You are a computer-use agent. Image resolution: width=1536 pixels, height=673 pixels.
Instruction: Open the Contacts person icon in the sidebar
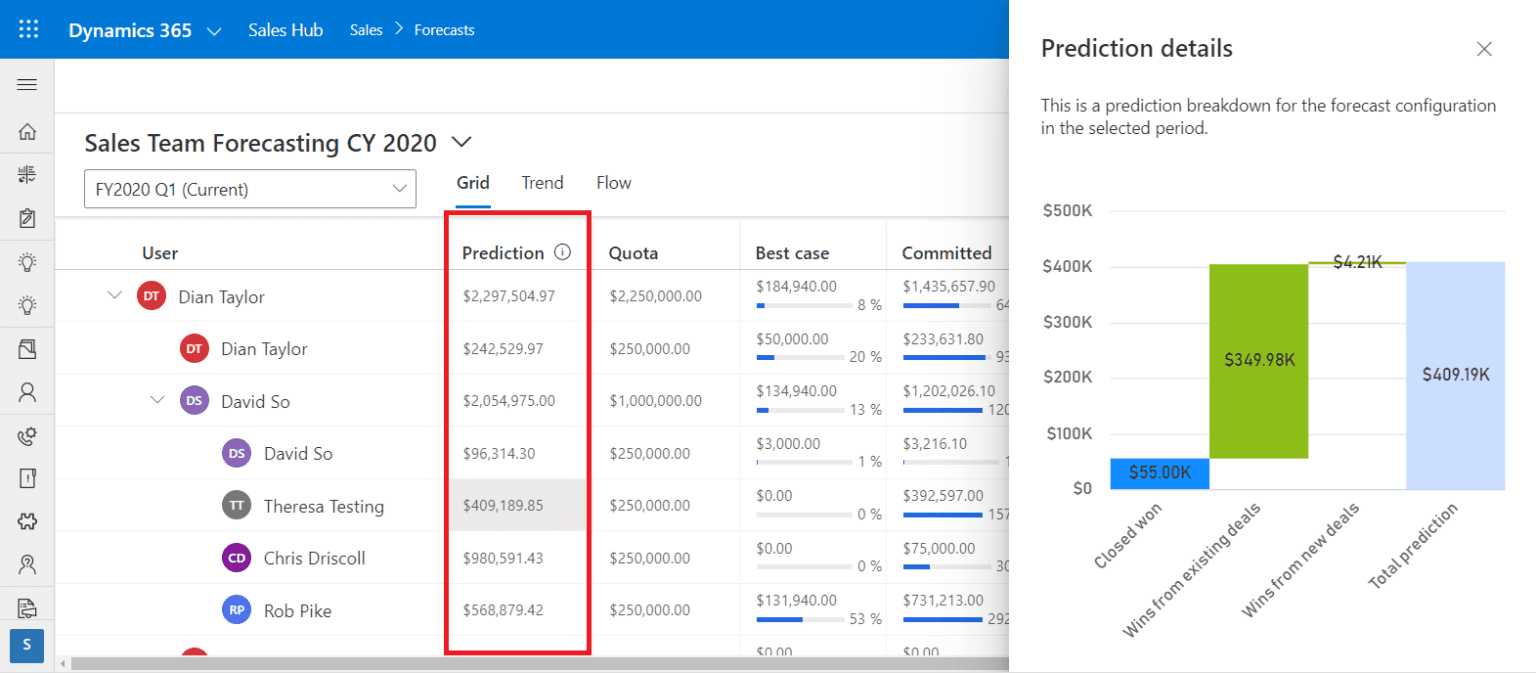pyautogui.click(x=27, y=391)
